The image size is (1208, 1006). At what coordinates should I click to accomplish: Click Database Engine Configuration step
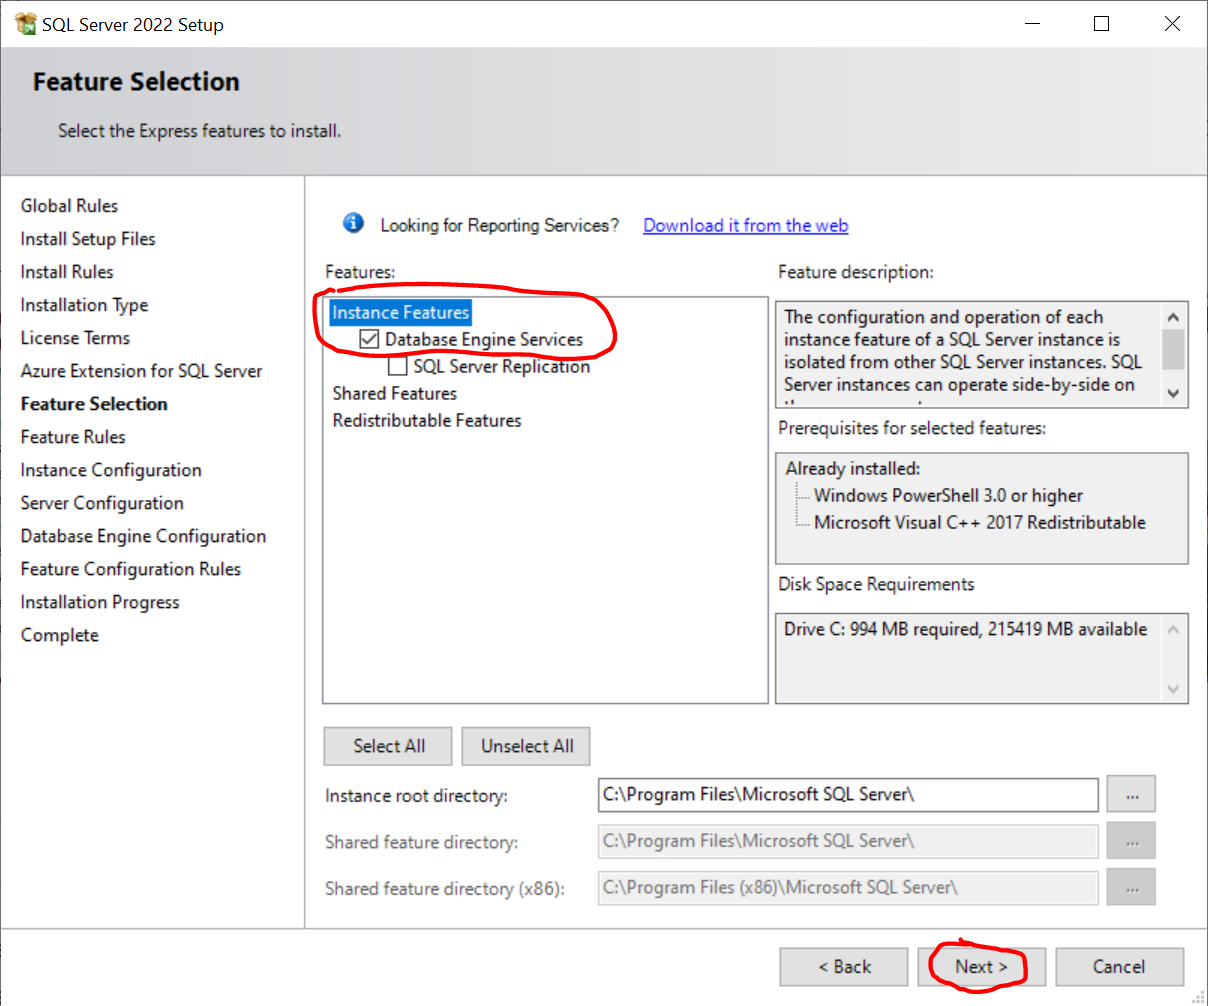[143, 536]
